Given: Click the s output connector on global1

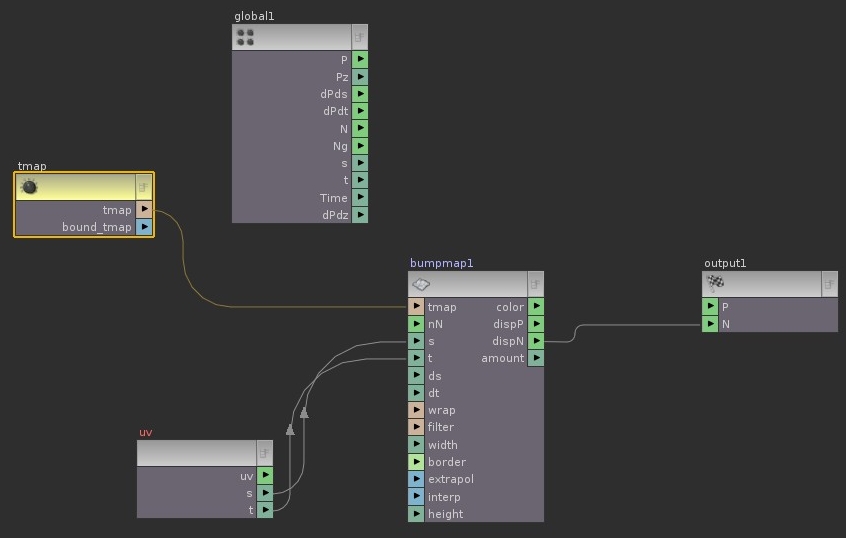Looking at the screenshot, I should tap(360, 163).
